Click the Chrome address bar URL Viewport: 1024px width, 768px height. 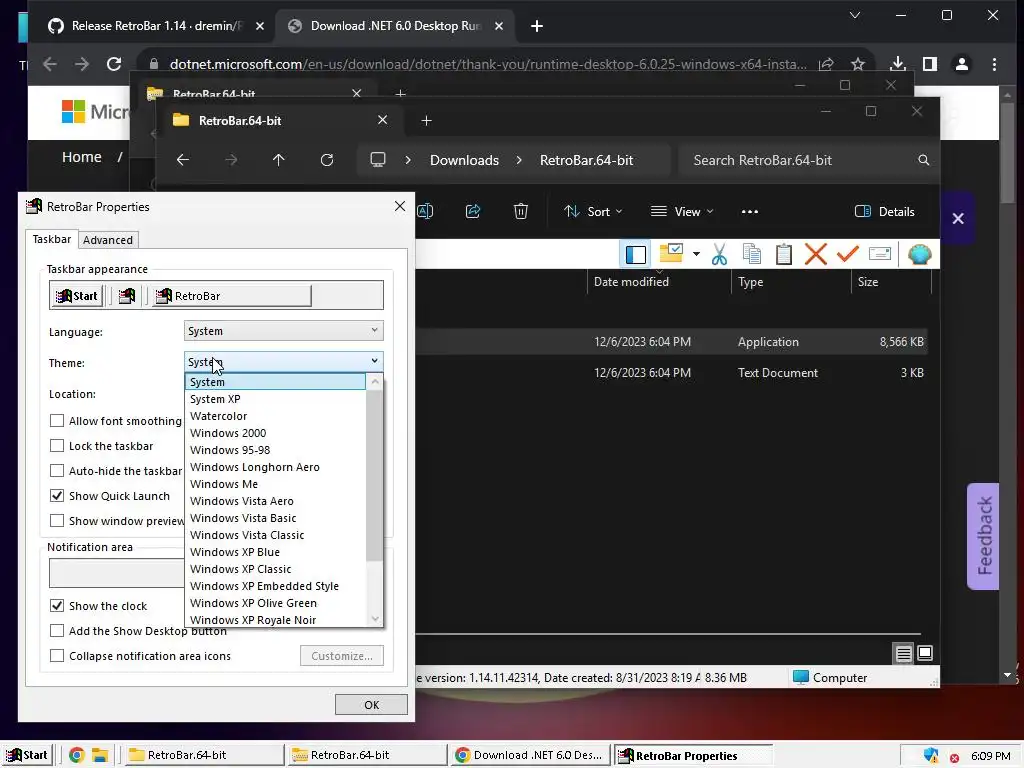pos(488,64)
